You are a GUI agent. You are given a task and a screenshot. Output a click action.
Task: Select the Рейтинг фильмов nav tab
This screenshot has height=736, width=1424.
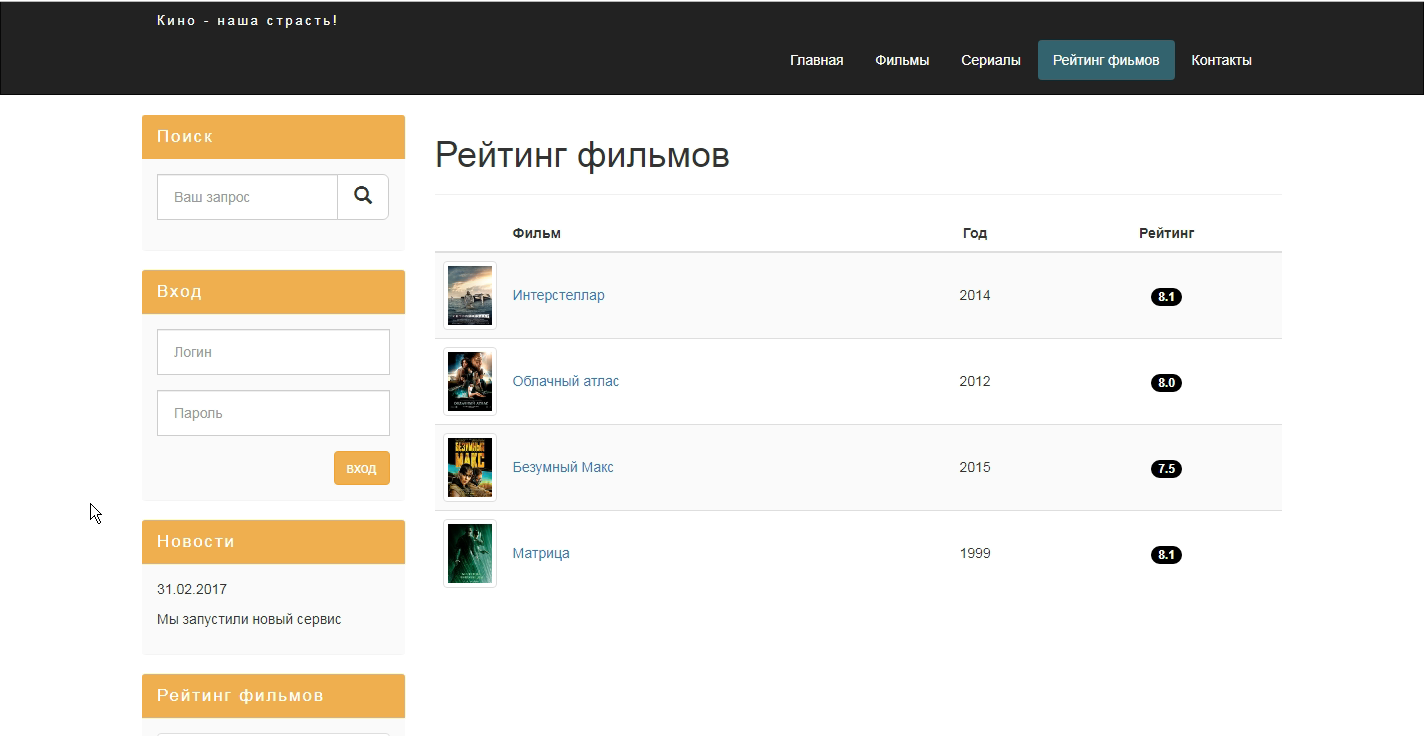pos(1106,60)
